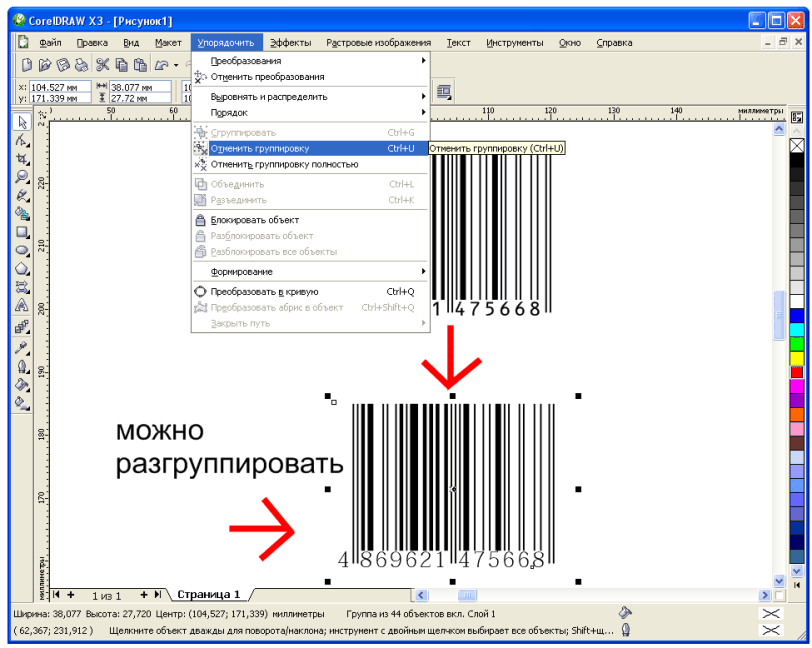The image size is (812, 648).
Task: Select the Text tool
Action: point(22,305)
